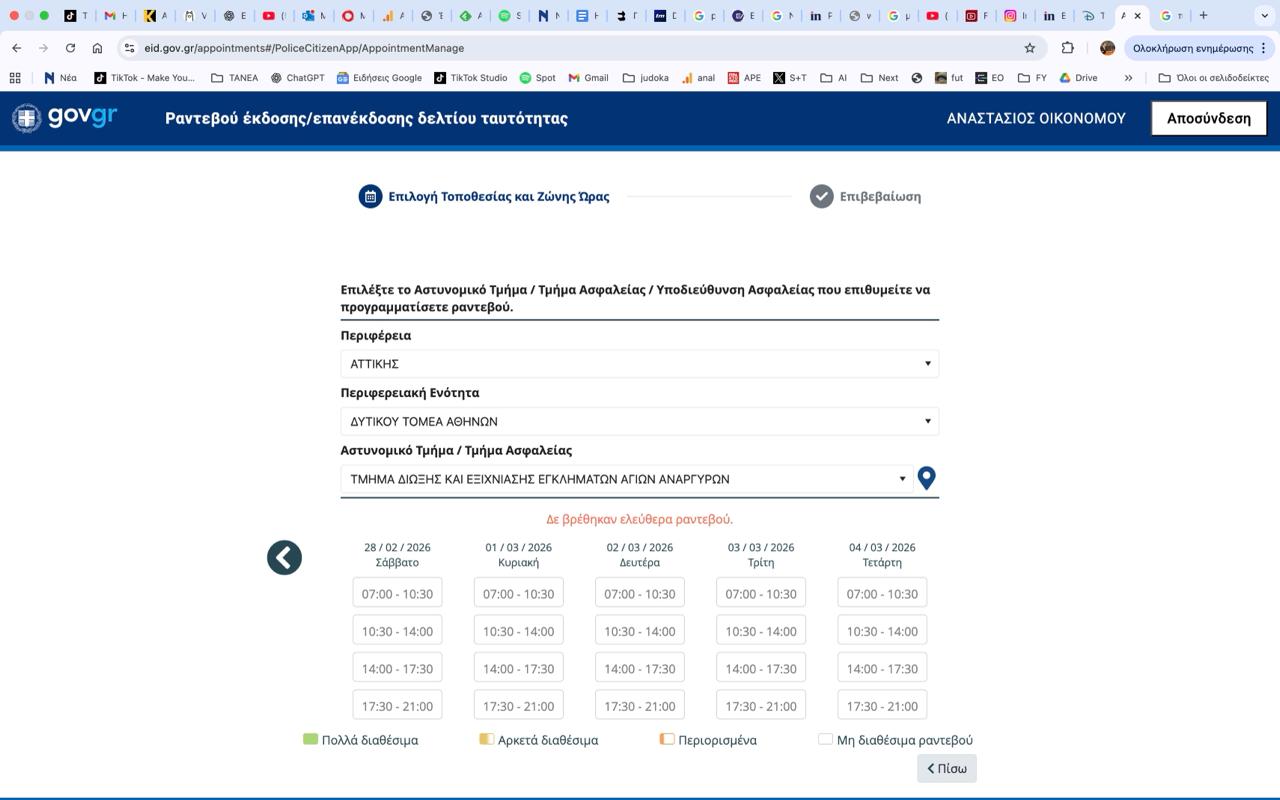Click the gov.gr logo
This screenshot has height=800, width=1280.
coord(65,118)
